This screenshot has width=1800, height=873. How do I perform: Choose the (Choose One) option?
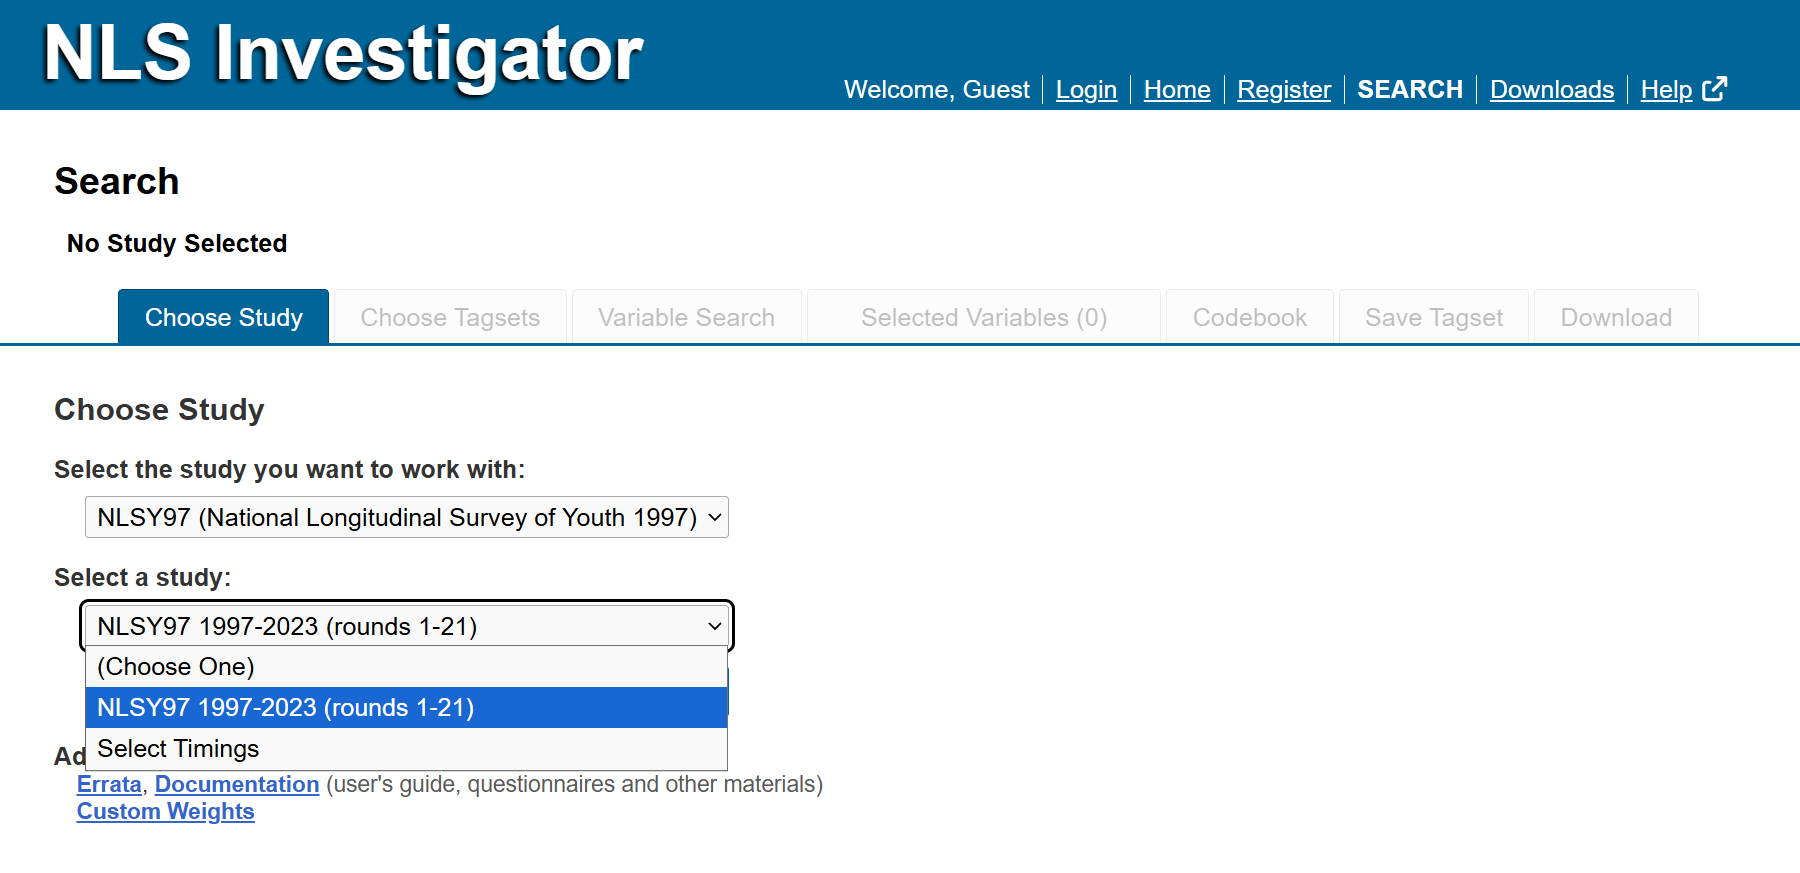coord(407,667)
